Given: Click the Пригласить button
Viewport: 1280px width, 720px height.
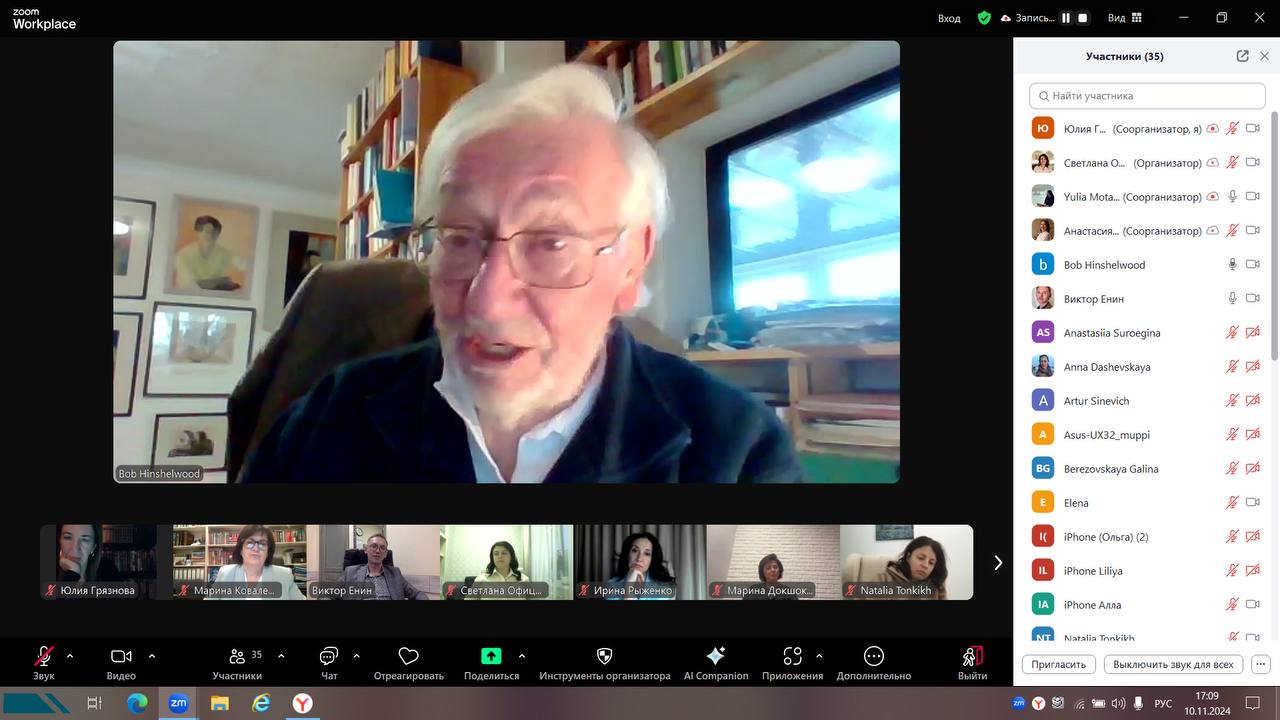Looking at the screenshot, I should pos(1058,664).
